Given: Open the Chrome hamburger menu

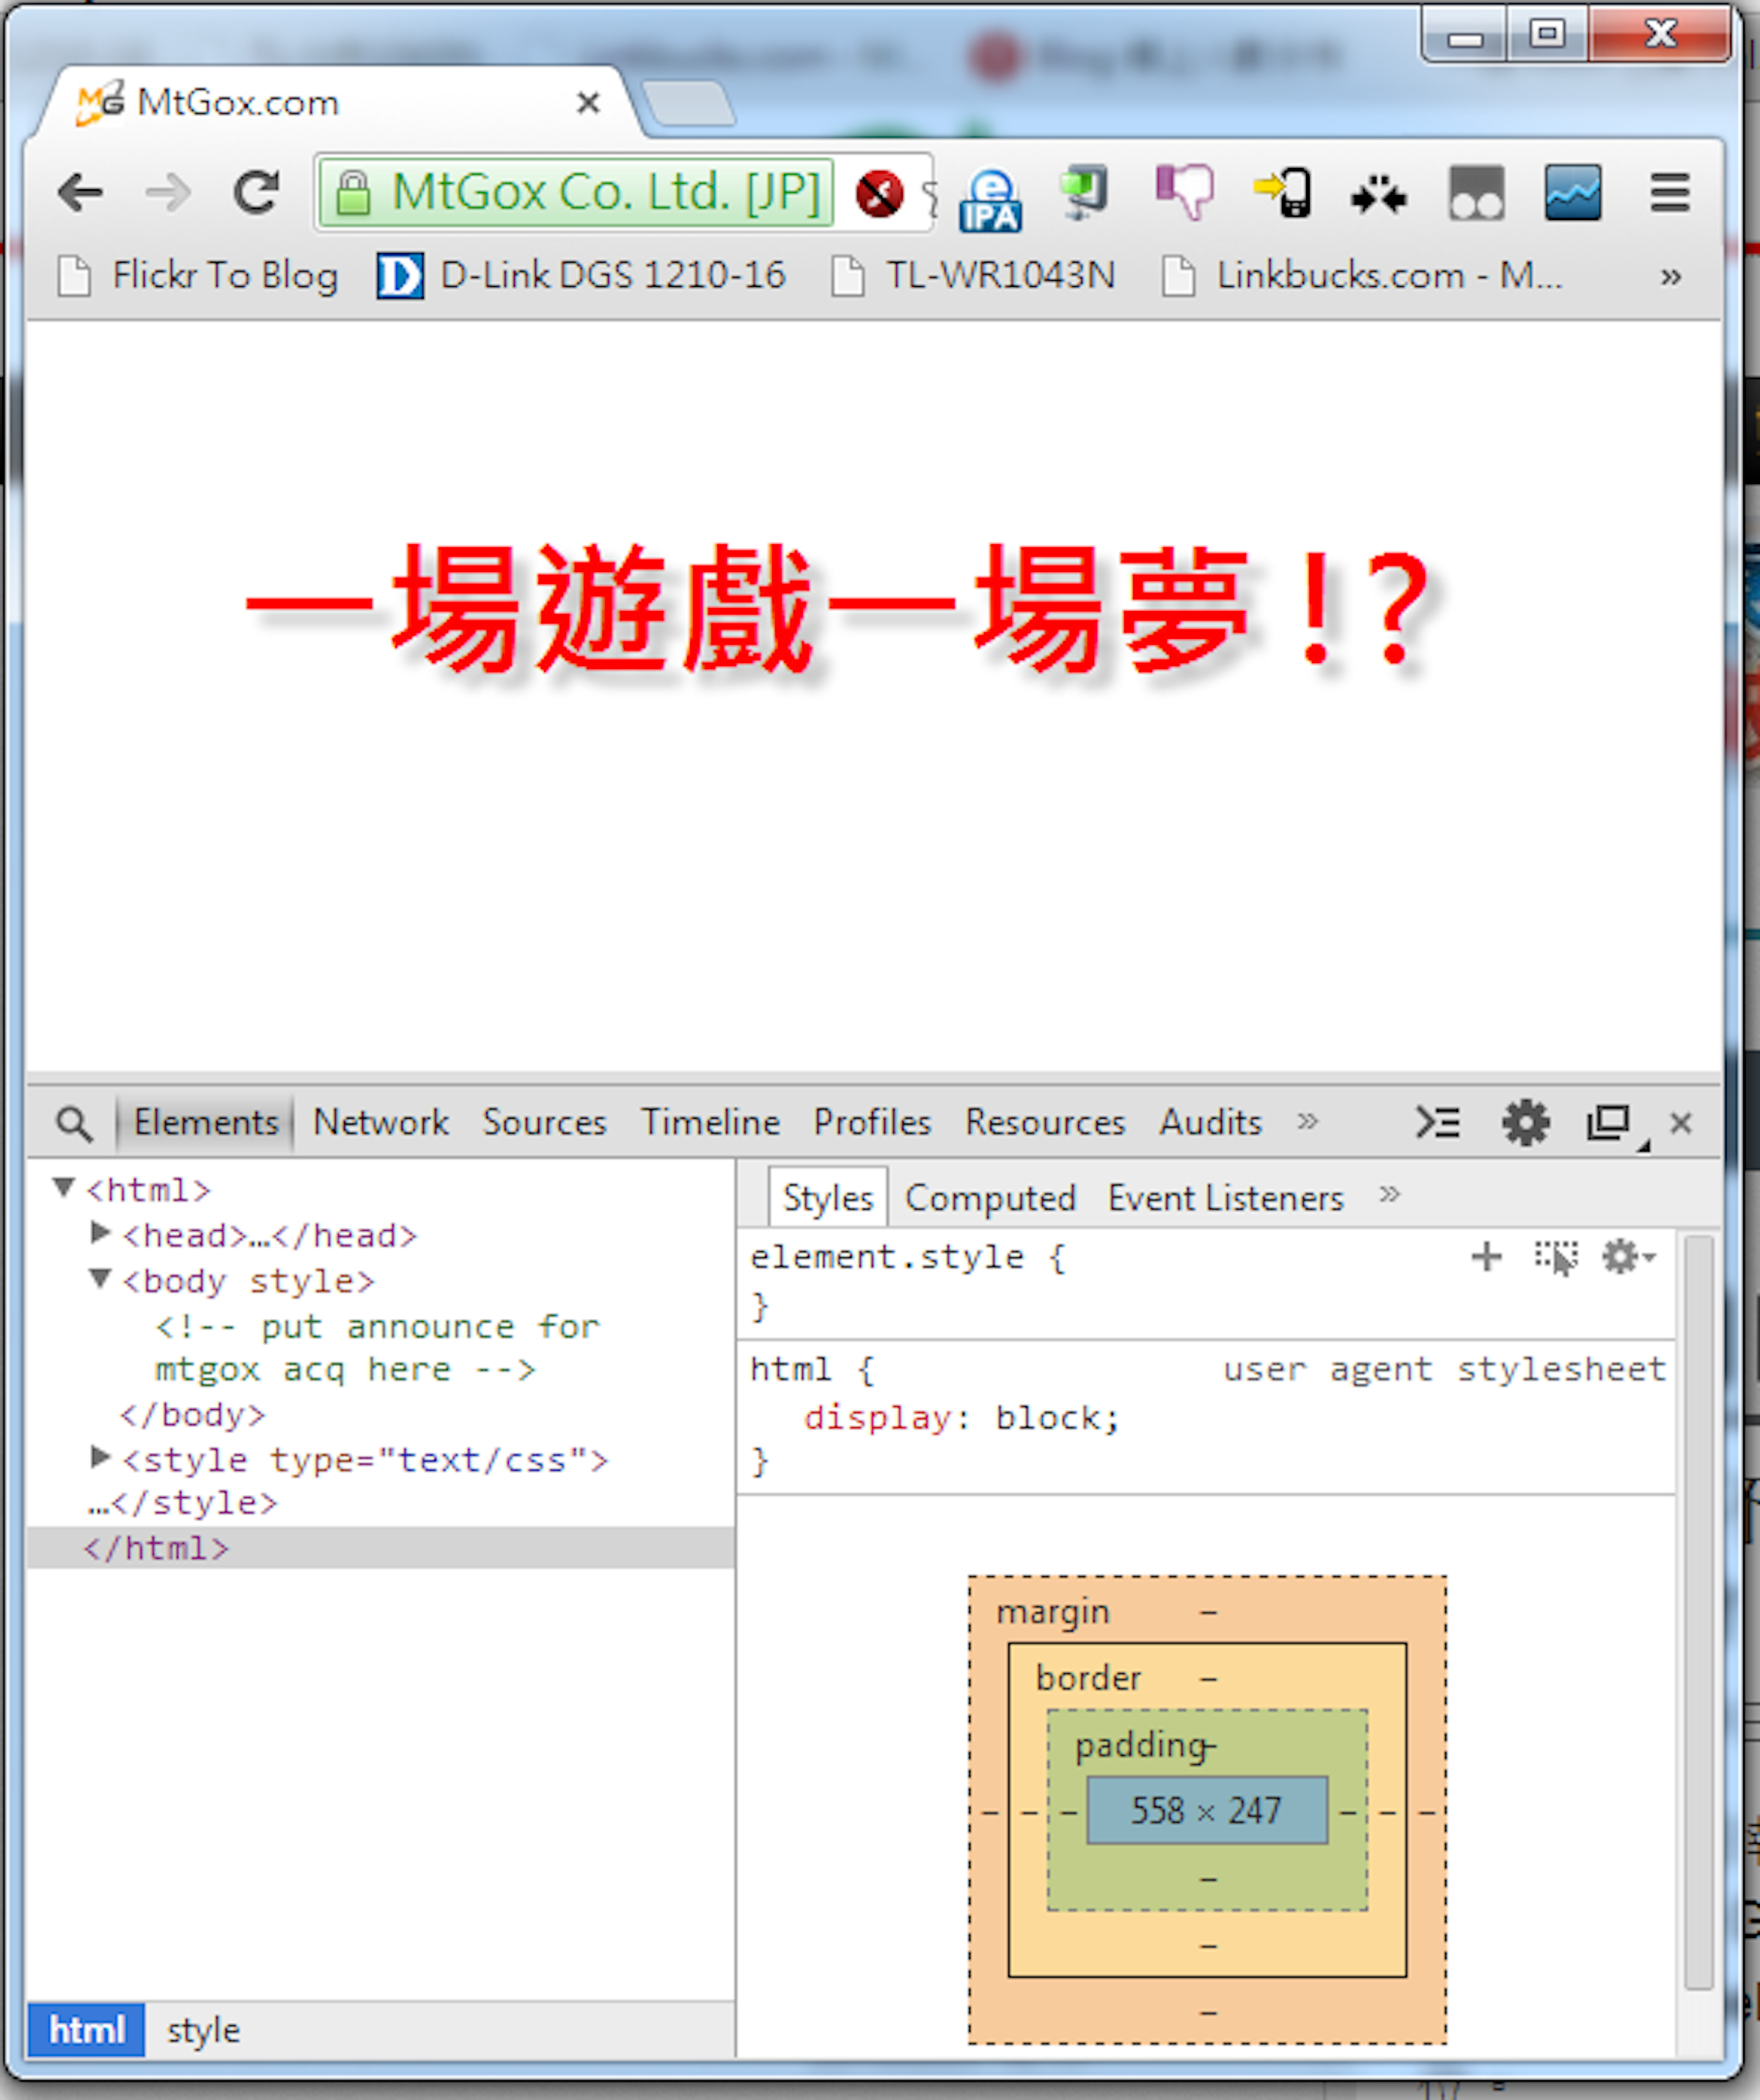Looking at the screenshot, I should point(1670,192).
